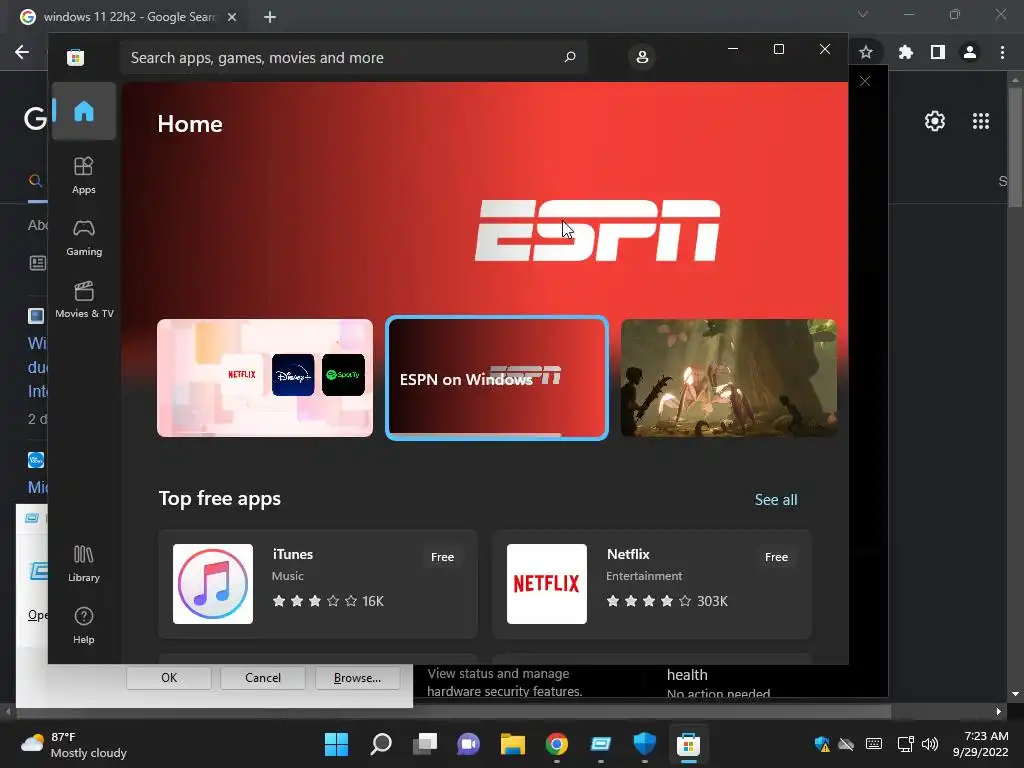Open Google settings gear icon
Screen dimensions: 1024x768
(935, 121)
